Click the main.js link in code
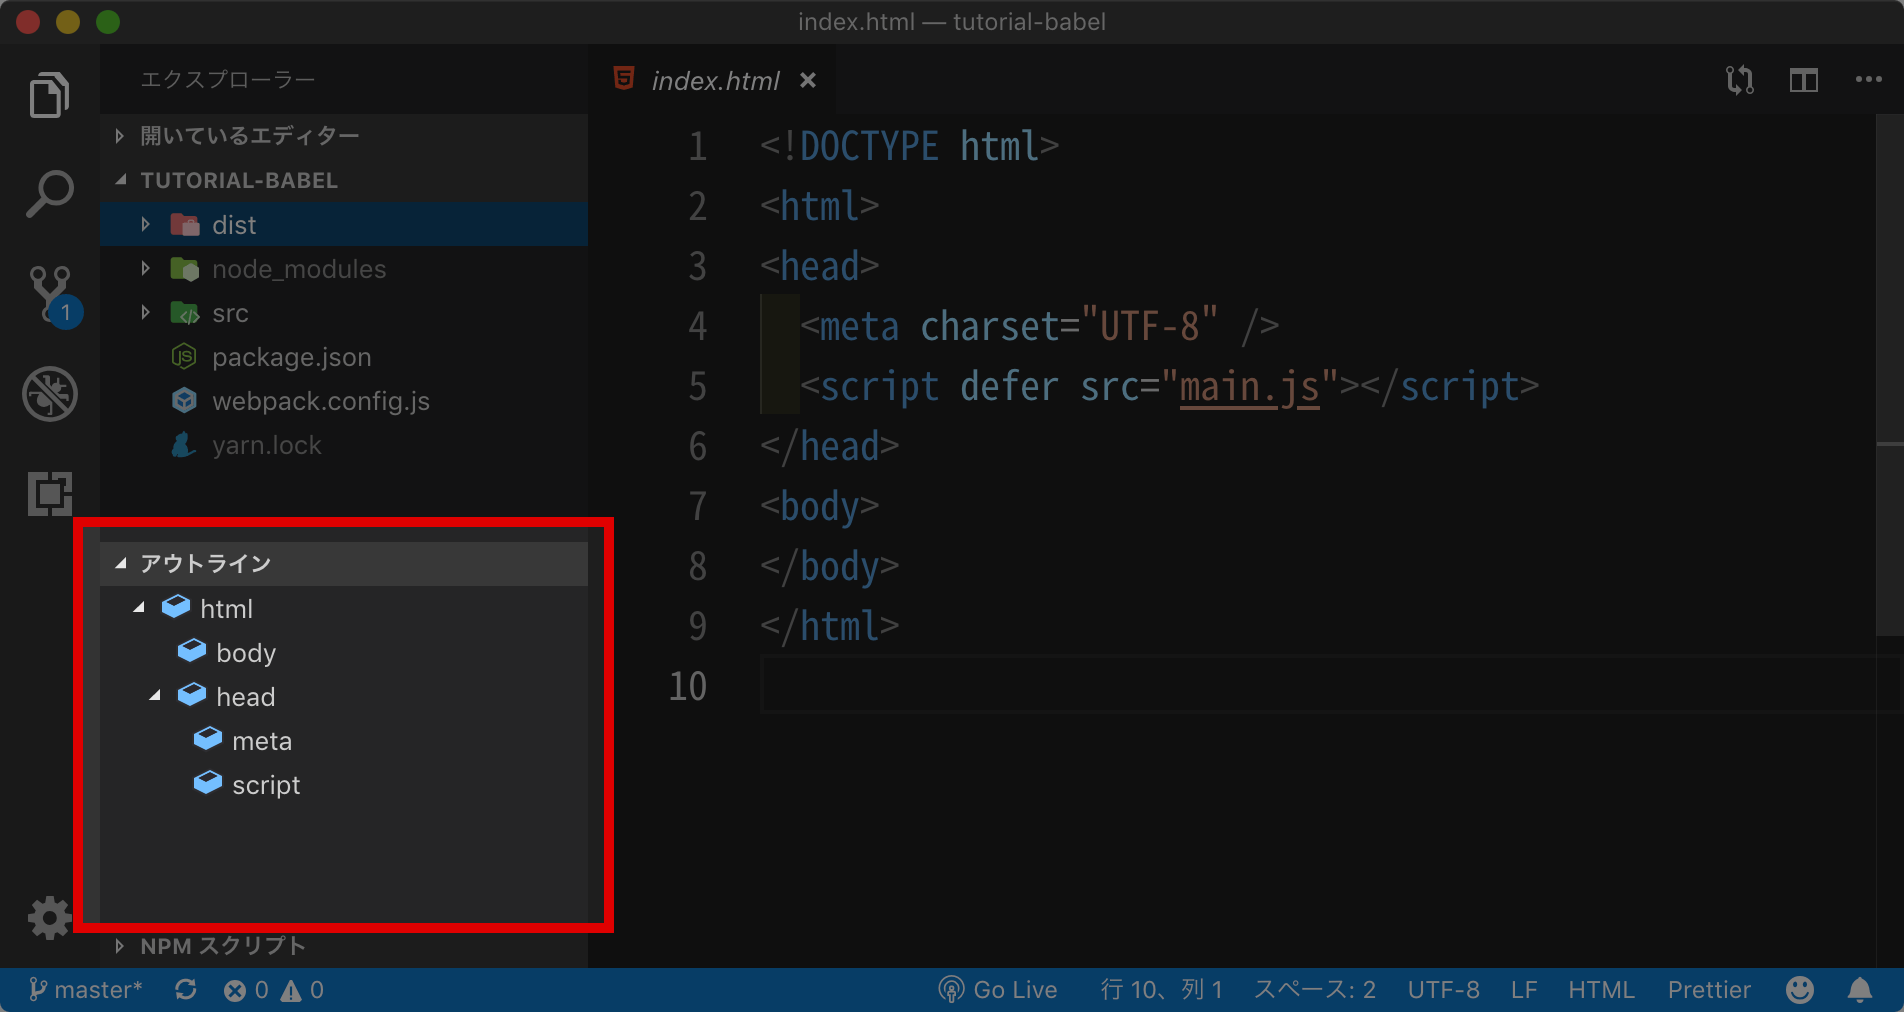This screenshot has height=1012, width=1904. [x=1249, y=387]
